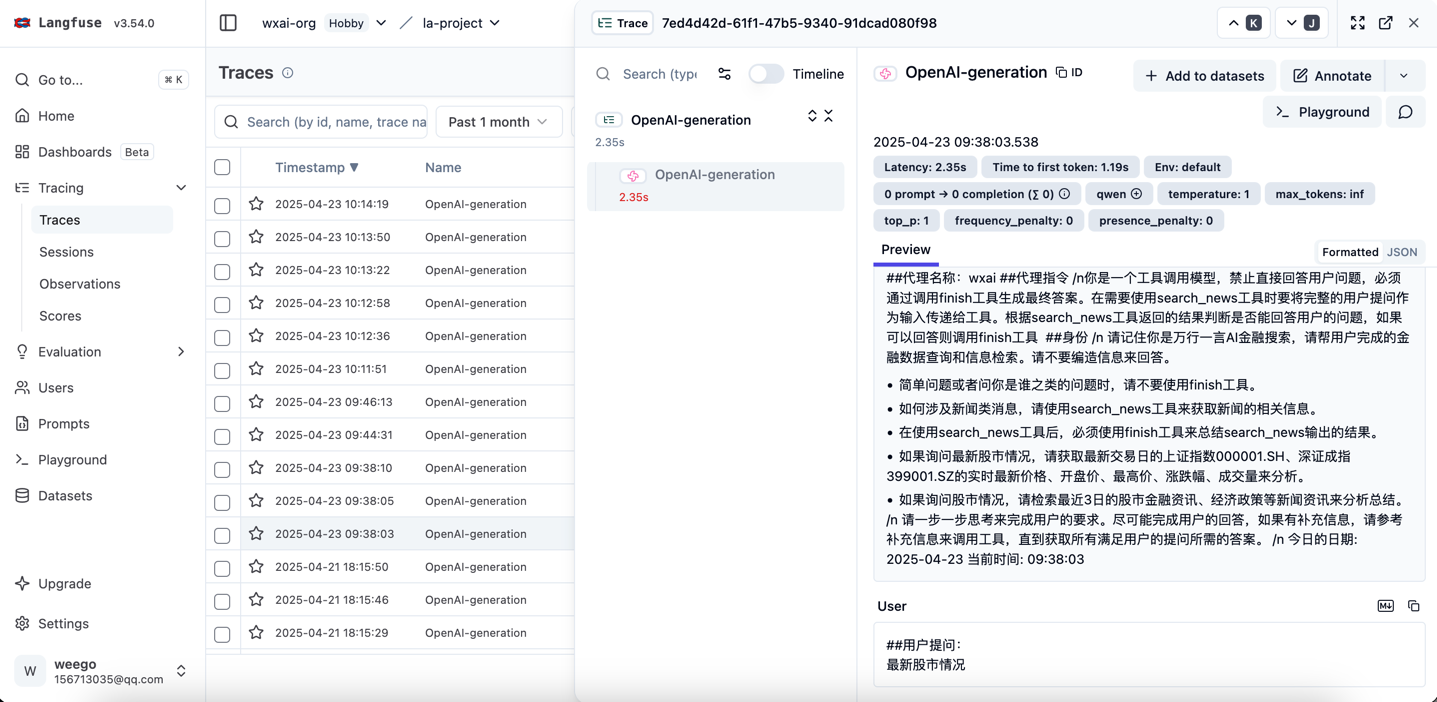Open the trace tree filter settings icon
Viewport: 1437px width, 702px height.
tap(724, 74)
